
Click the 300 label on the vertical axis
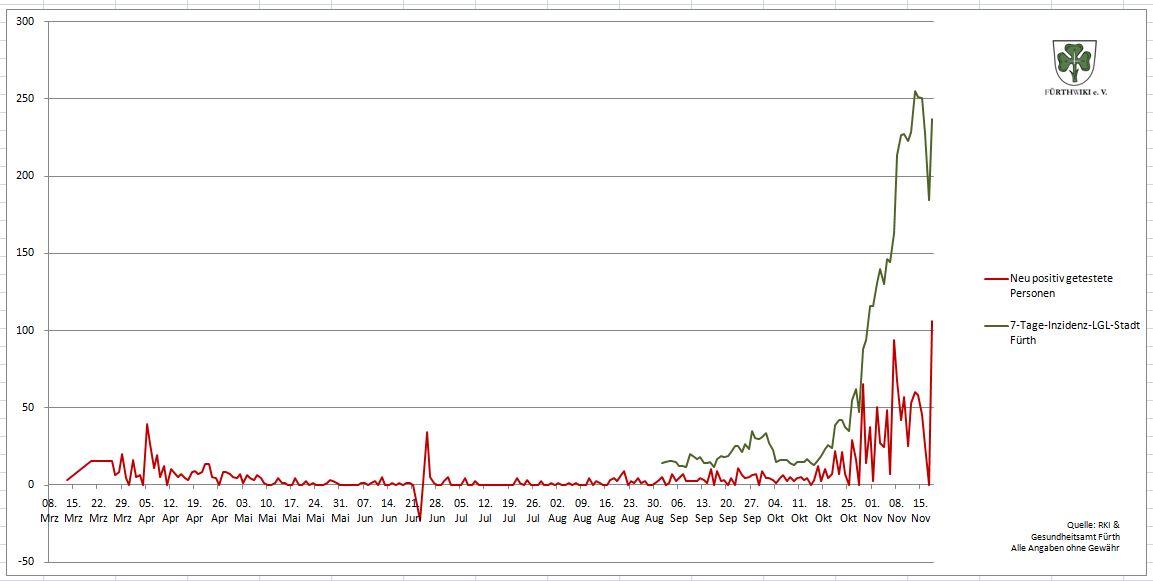coord(25,22)
